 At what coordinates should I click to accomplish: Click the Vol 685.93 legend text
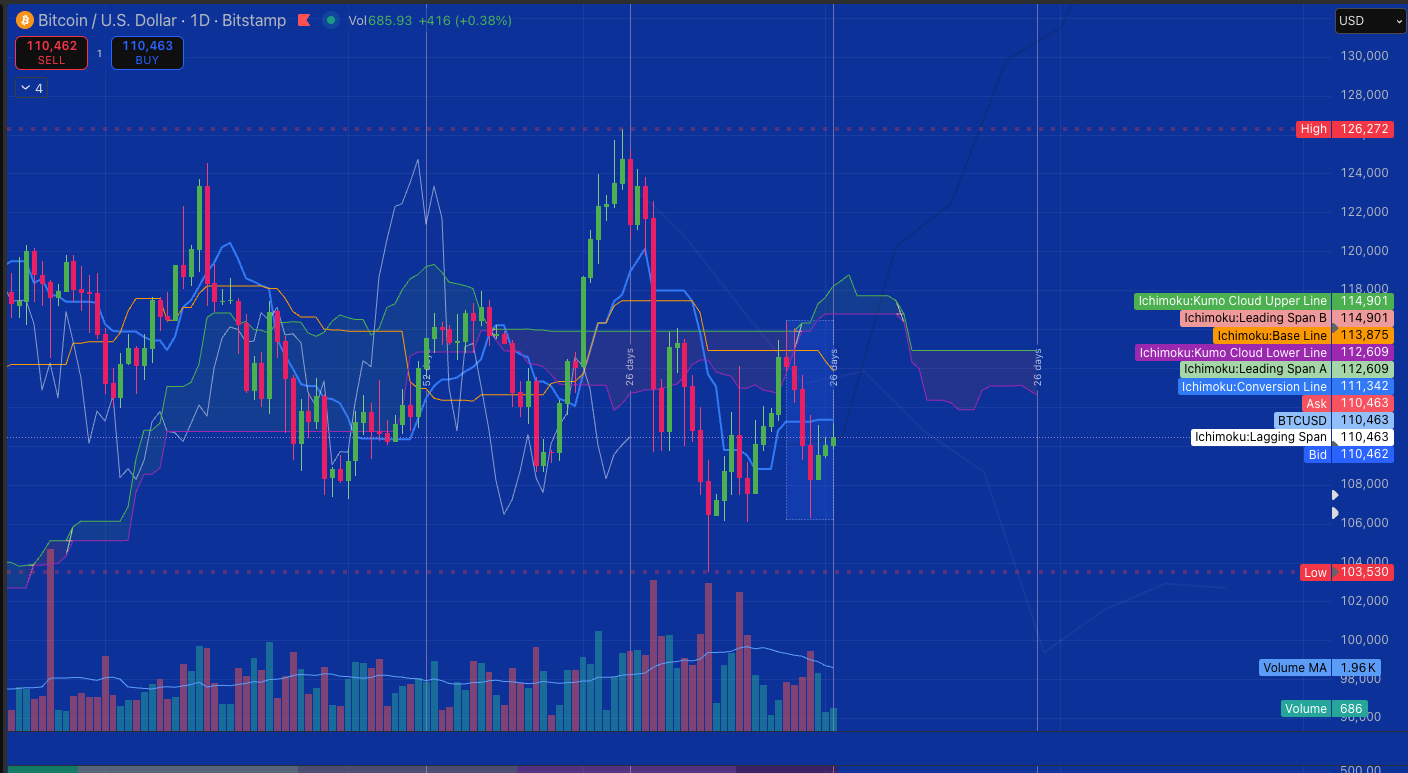coord(380,20)
